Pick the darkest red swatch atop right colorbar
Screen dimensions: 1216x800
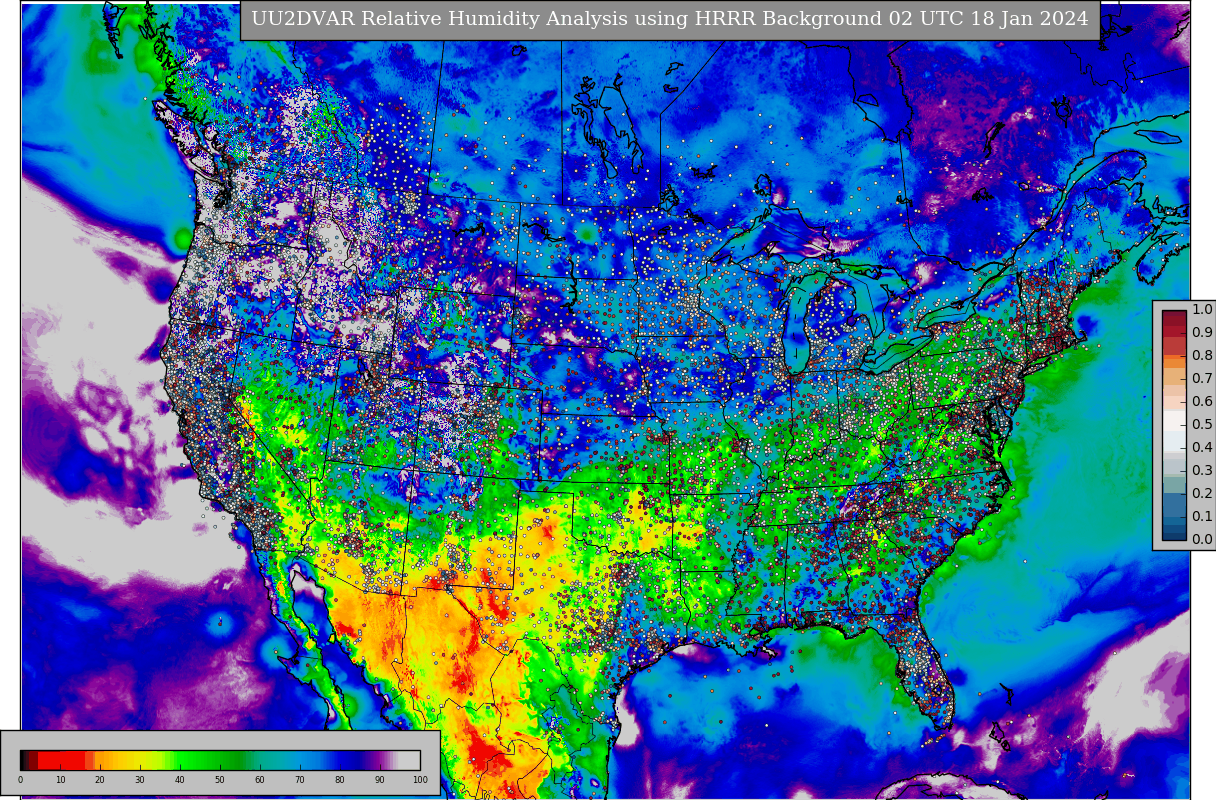pyautogui.click(x=1174, y=315)
